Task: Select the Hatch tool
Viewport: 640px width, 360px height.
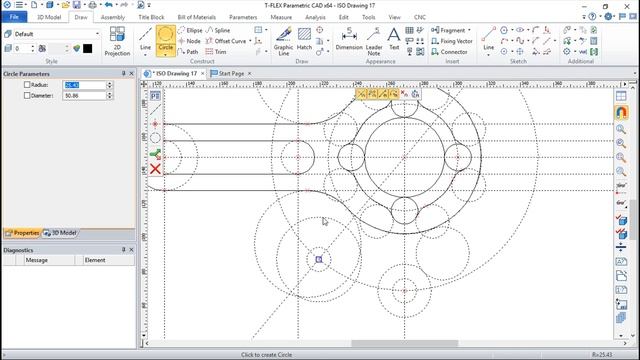Action: point(304,39)
